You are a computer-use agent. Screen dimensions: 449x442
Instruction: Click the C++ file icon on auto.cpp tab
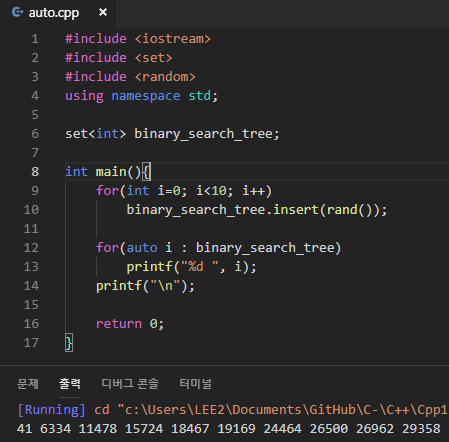click(17, 13)
